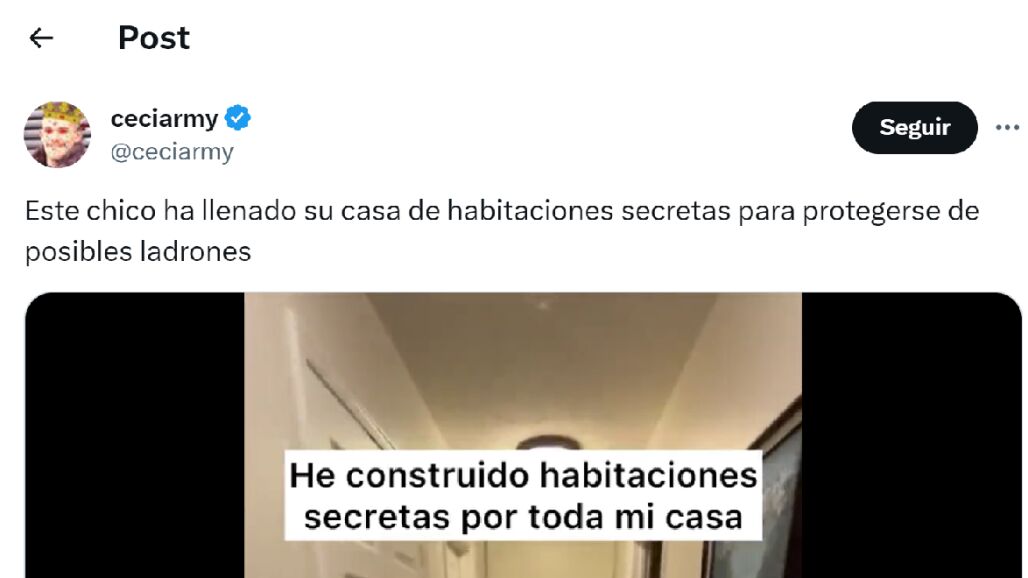Click the 'He construido habitaciones' caption line
This screenshot has height=578, width=1028.
coord(523,475)
